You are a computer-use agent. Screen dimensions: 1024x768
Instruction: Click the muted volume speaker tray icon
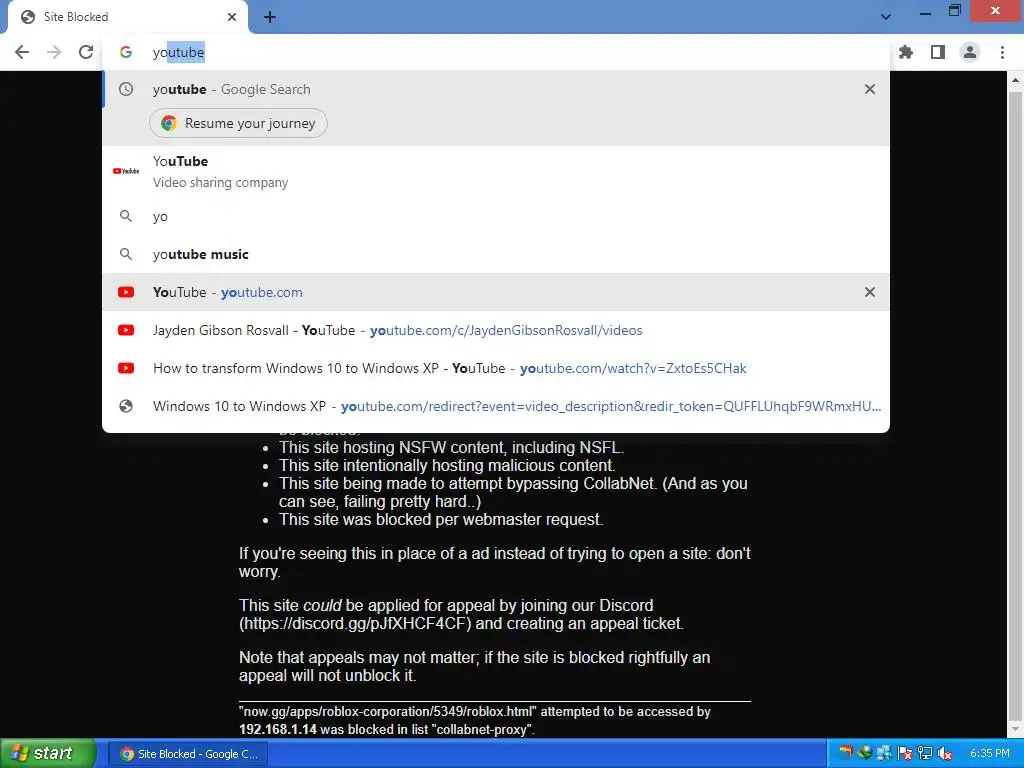[944, 753]
